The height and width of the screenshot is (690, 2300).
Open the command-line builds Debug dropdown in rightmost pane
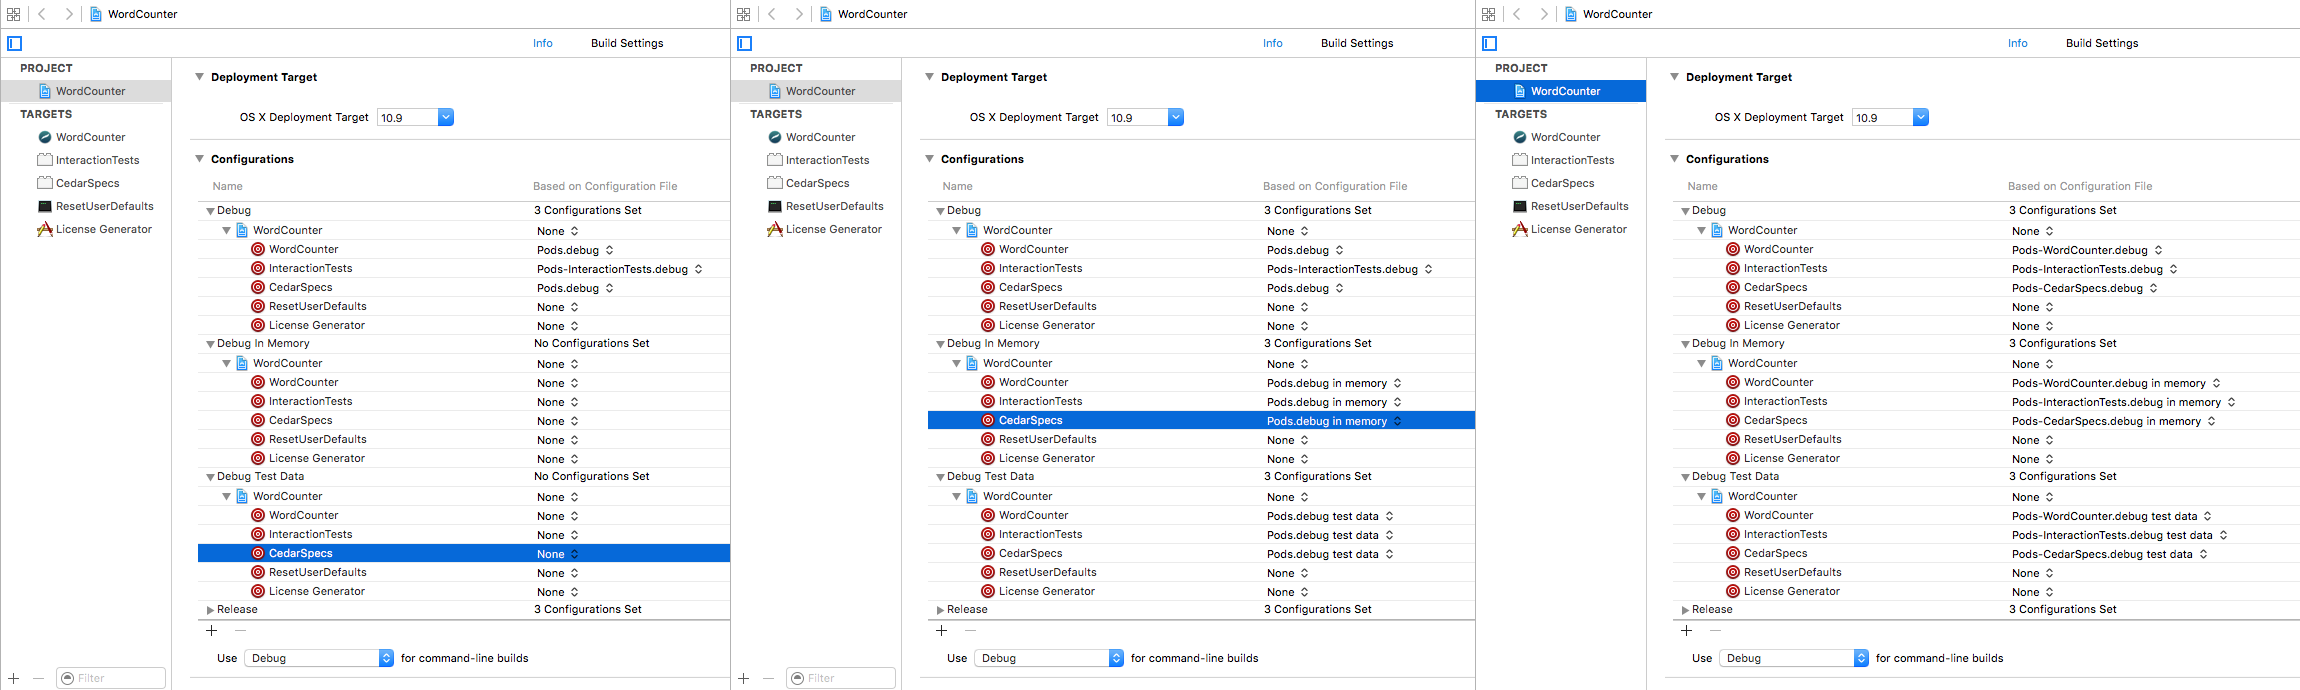point(1860,658)
